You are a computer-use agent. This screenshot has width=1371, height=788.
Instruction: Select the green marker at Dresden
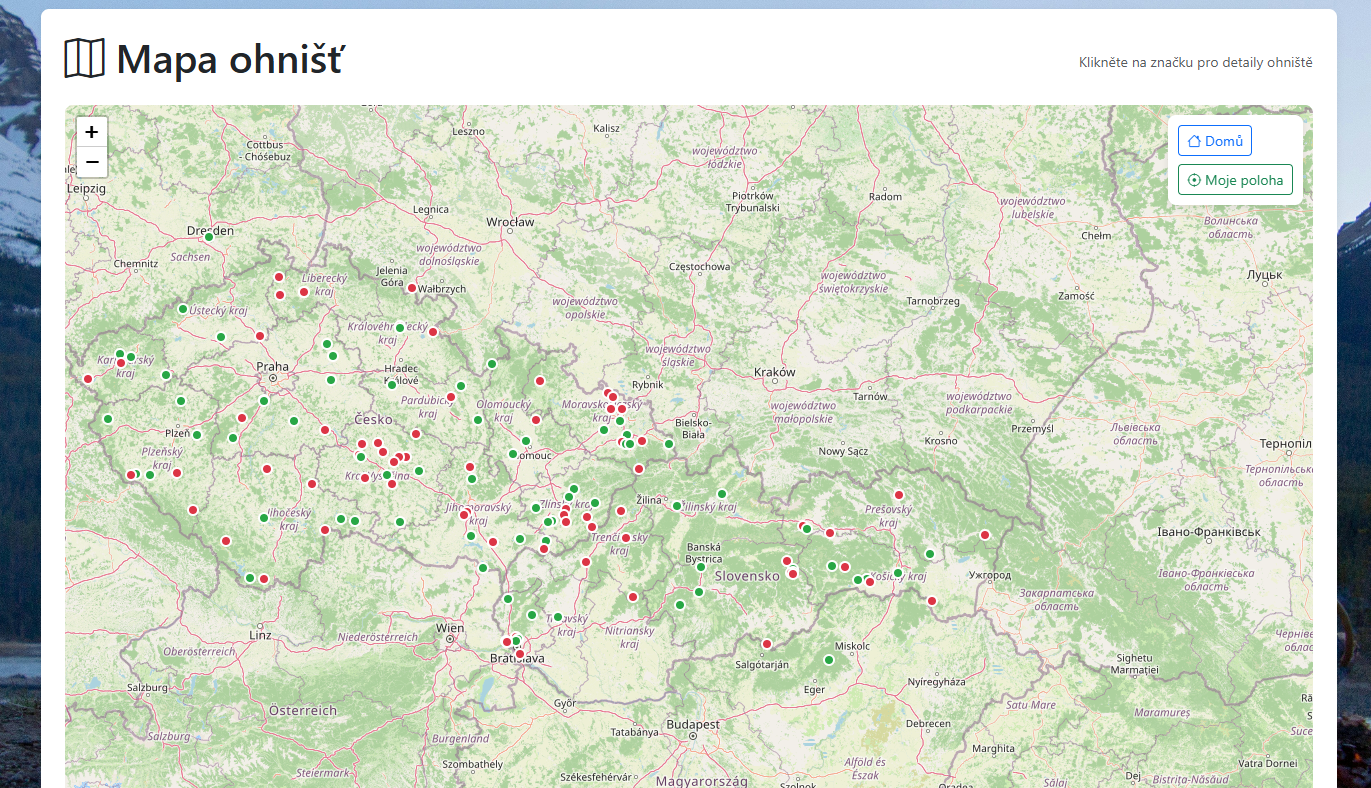point(209,237)
